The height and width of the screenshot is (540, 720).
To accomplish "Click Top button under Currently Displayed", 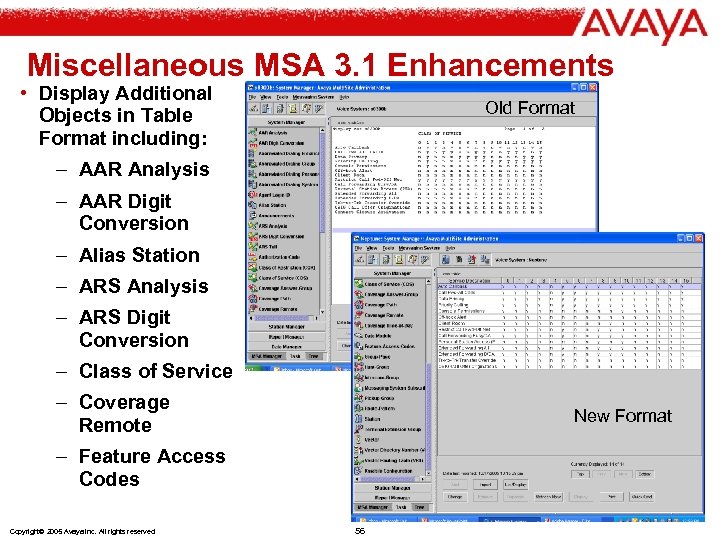I will 580,474.
